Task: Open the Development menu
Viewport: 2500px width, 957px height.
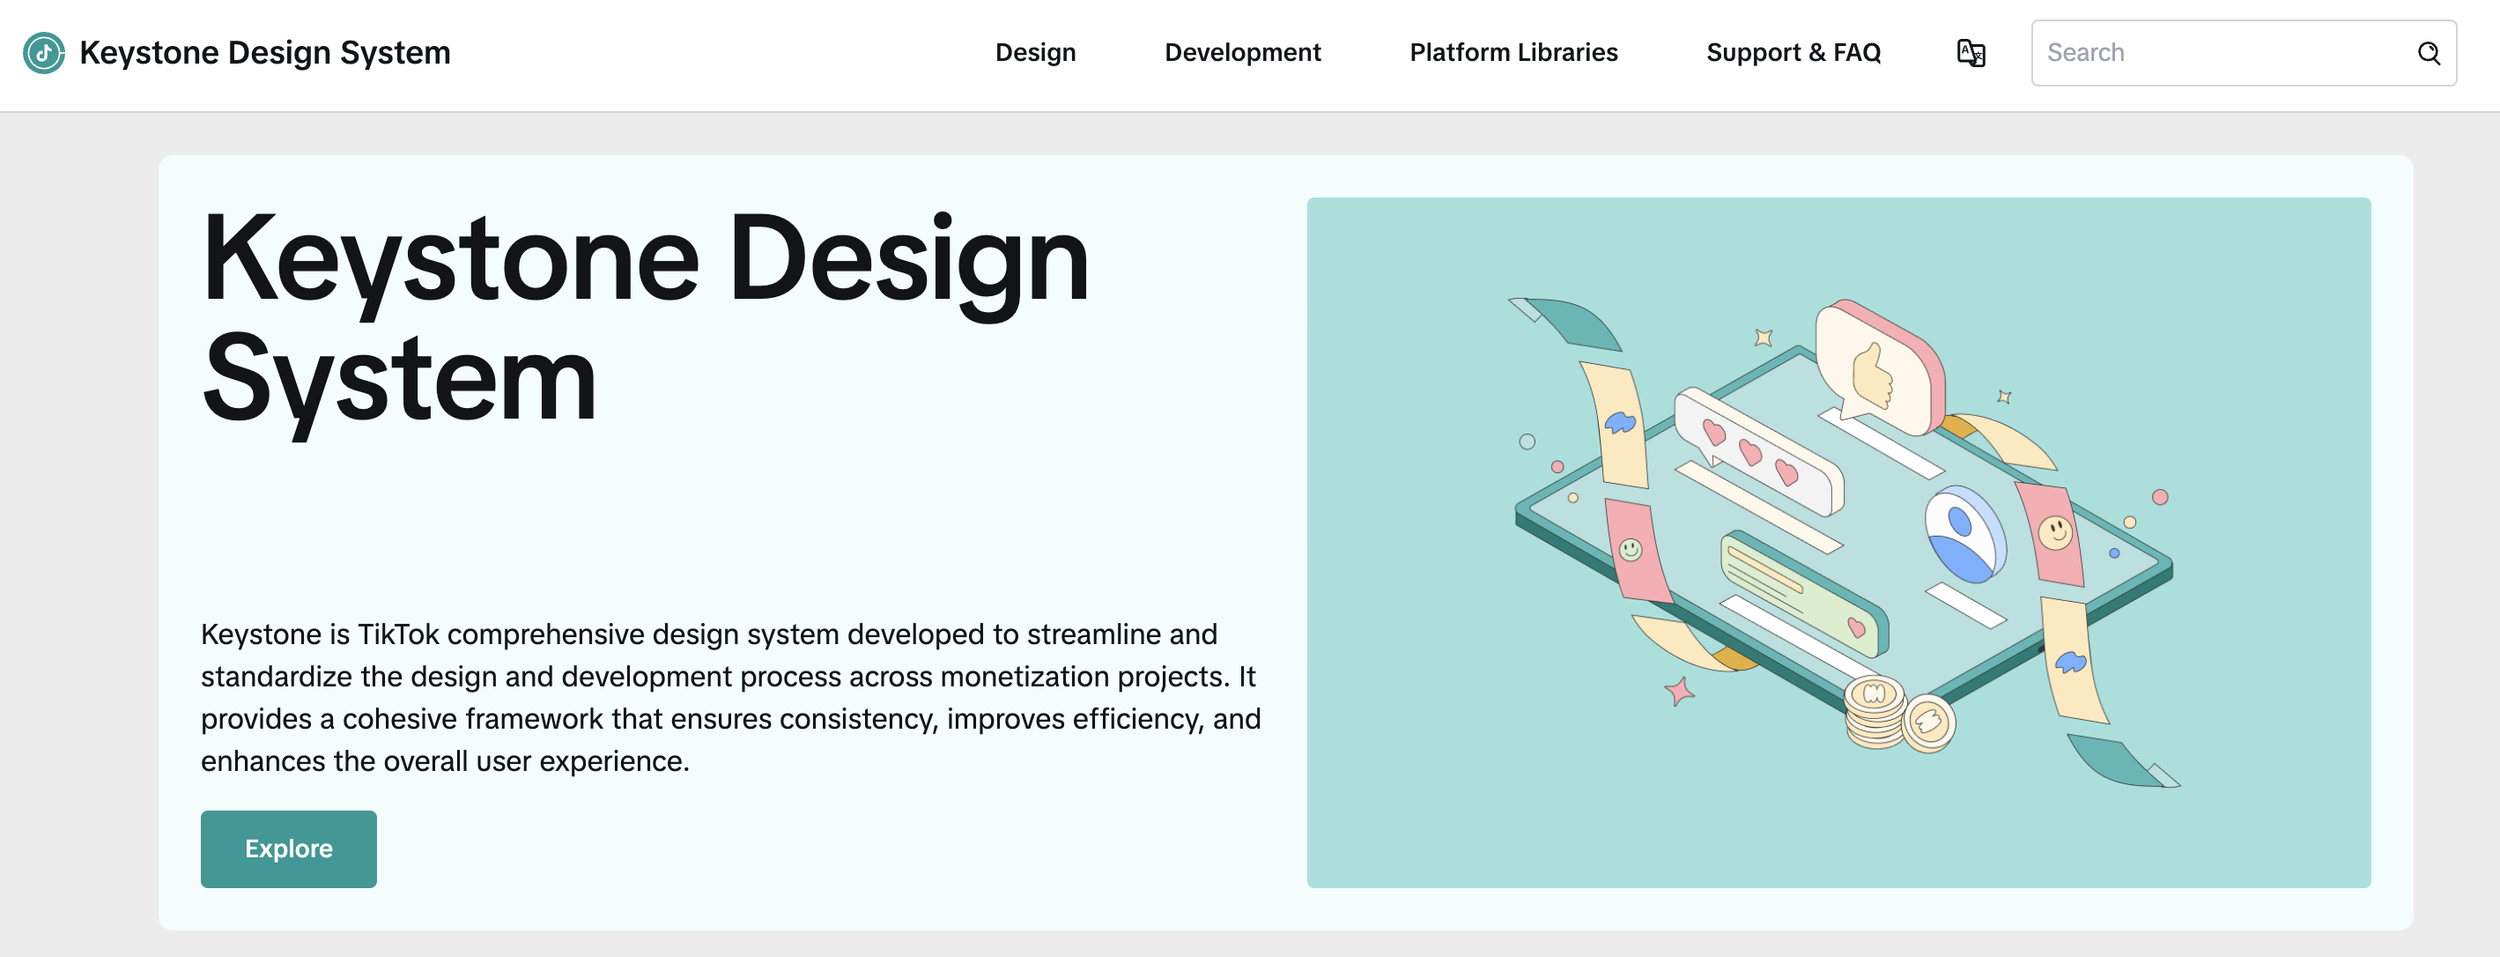Action: [x=1242, y=53]
